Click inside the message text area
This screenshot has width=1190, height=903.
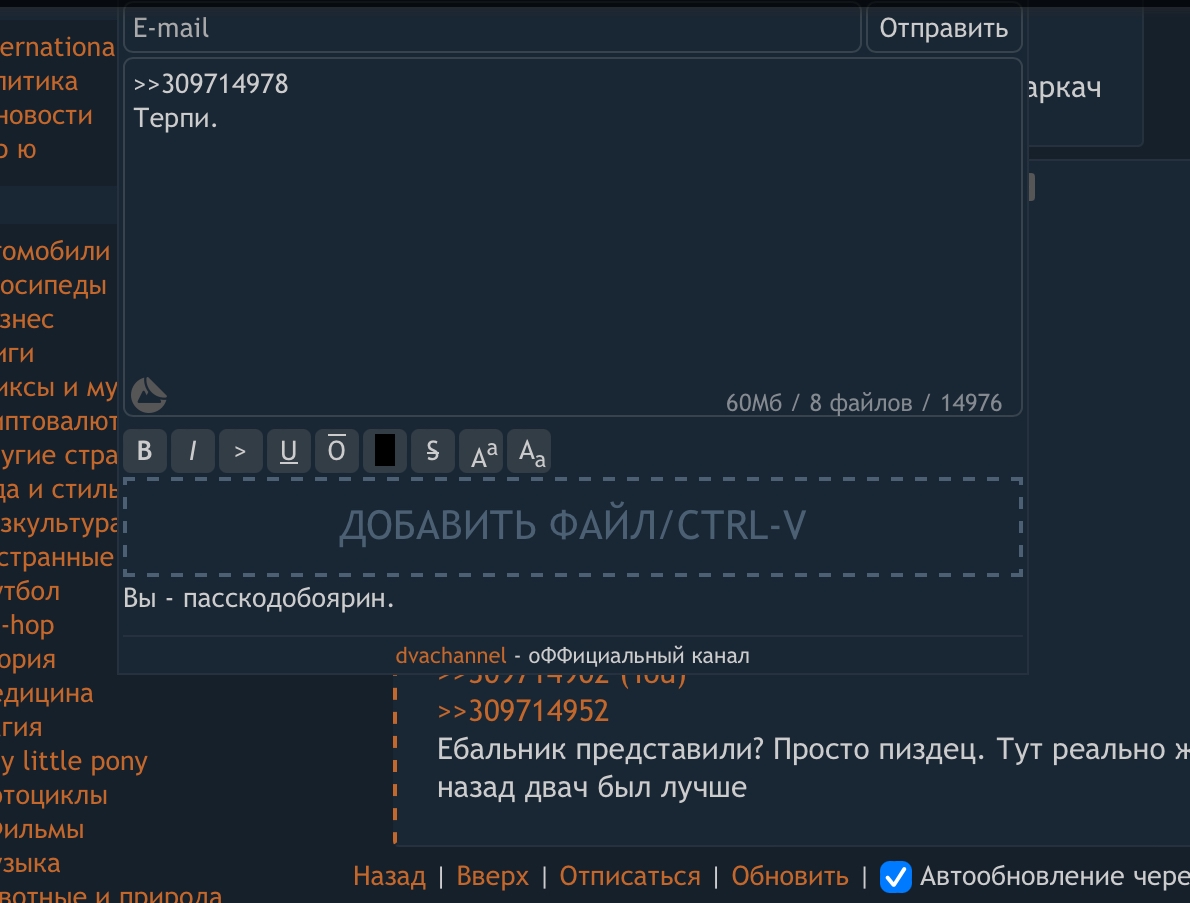click(573, 237)
